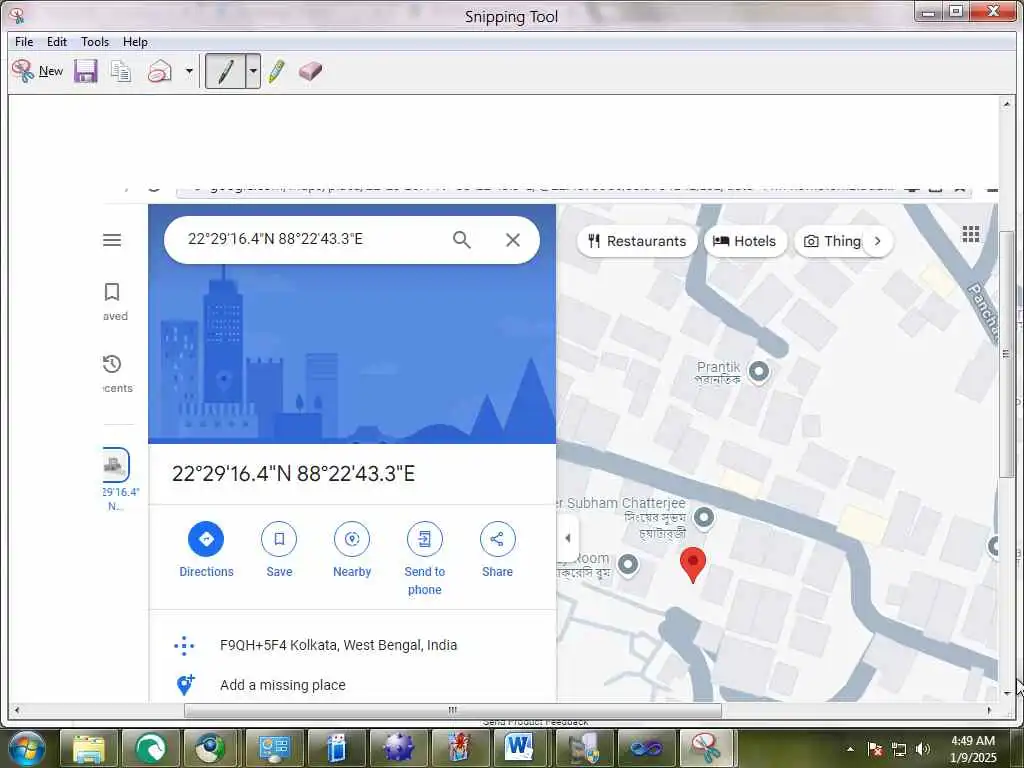
Task: Save the snip with floppy icon
Action: click(86, 71)
